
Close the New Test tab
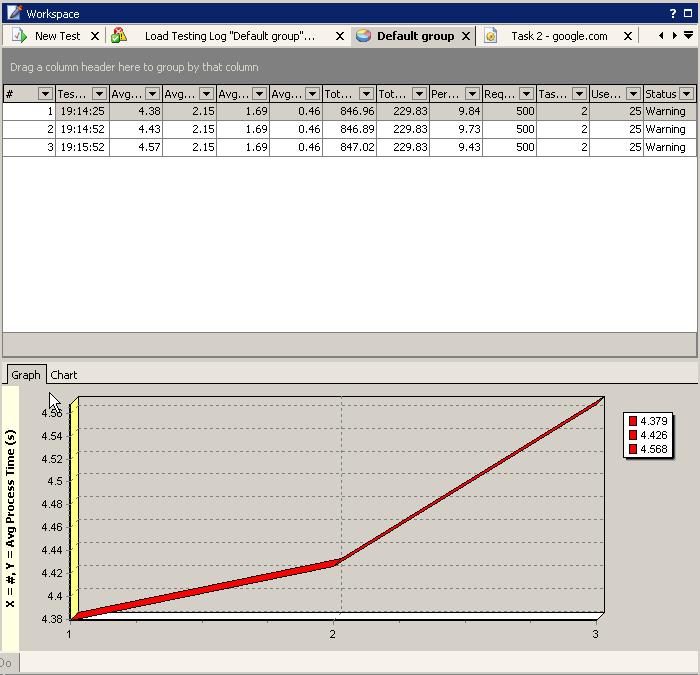pyautogui.click(x=95, y=36)
